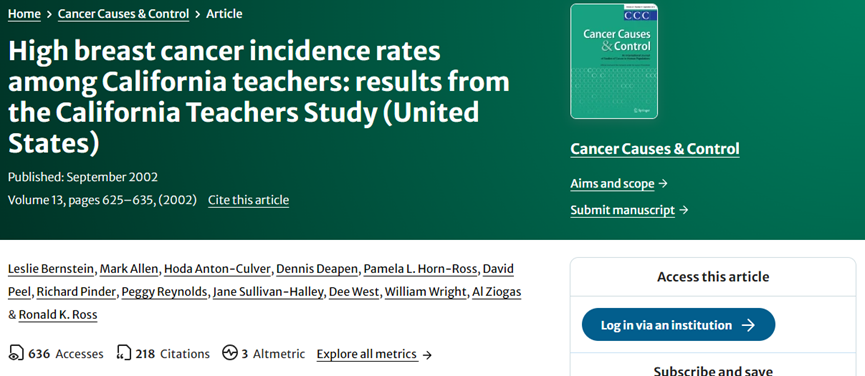Click the arrow beside Submit manuscript
The width and height of the screenshot is (865, 376).
684,210
